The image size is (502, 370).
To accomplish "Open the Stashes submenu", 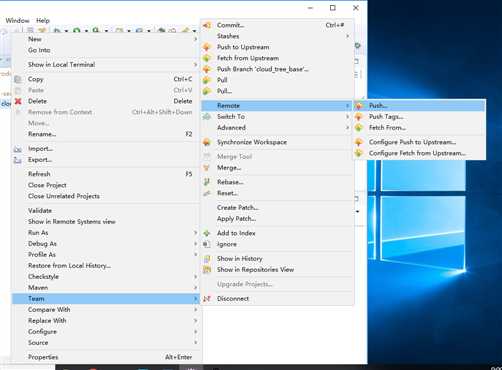I will 276,36.
